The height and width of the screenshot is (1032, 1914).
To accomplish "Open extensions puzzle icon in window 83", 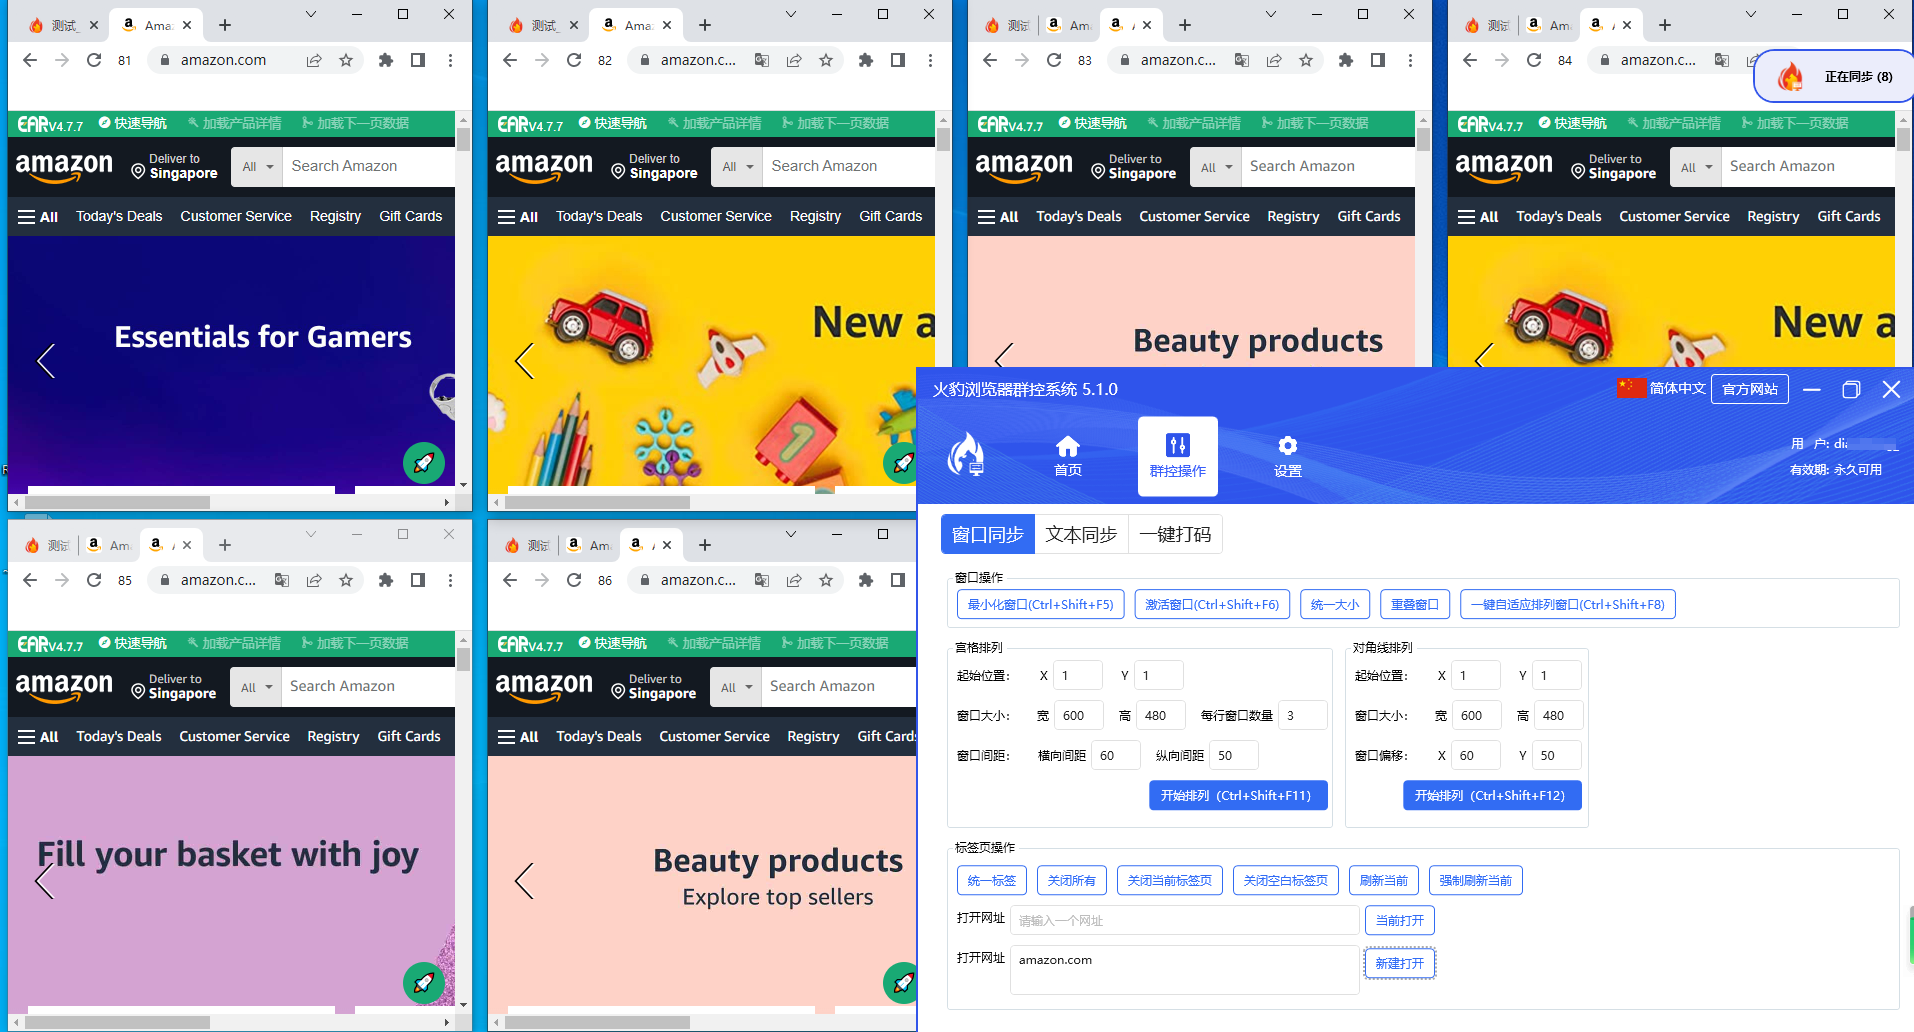I will coord(1345,60).
